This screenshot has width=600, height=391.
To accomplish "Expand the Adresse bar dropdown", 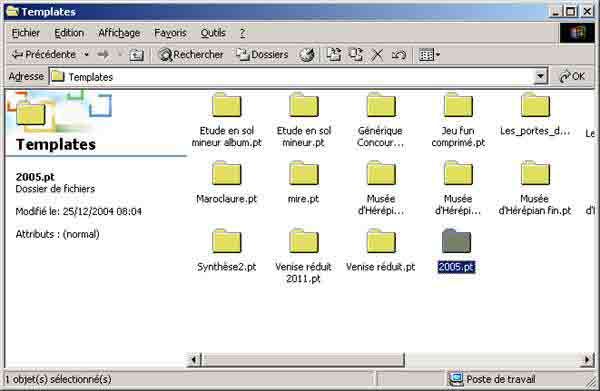I will coord(540,77).
